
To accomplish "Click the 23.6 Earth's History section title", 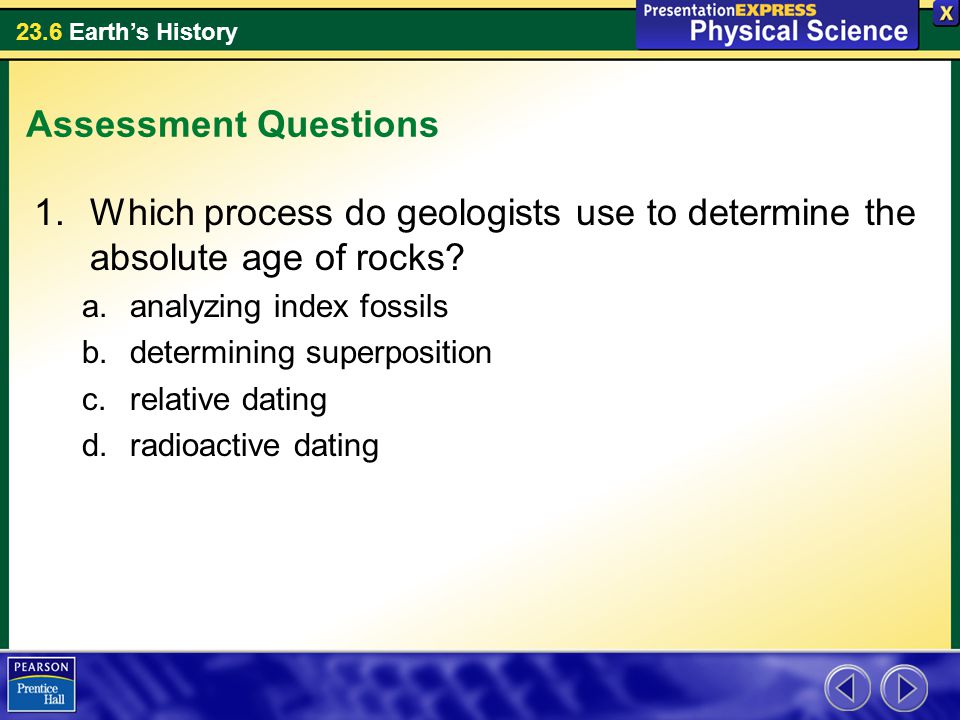I will 127,31.
